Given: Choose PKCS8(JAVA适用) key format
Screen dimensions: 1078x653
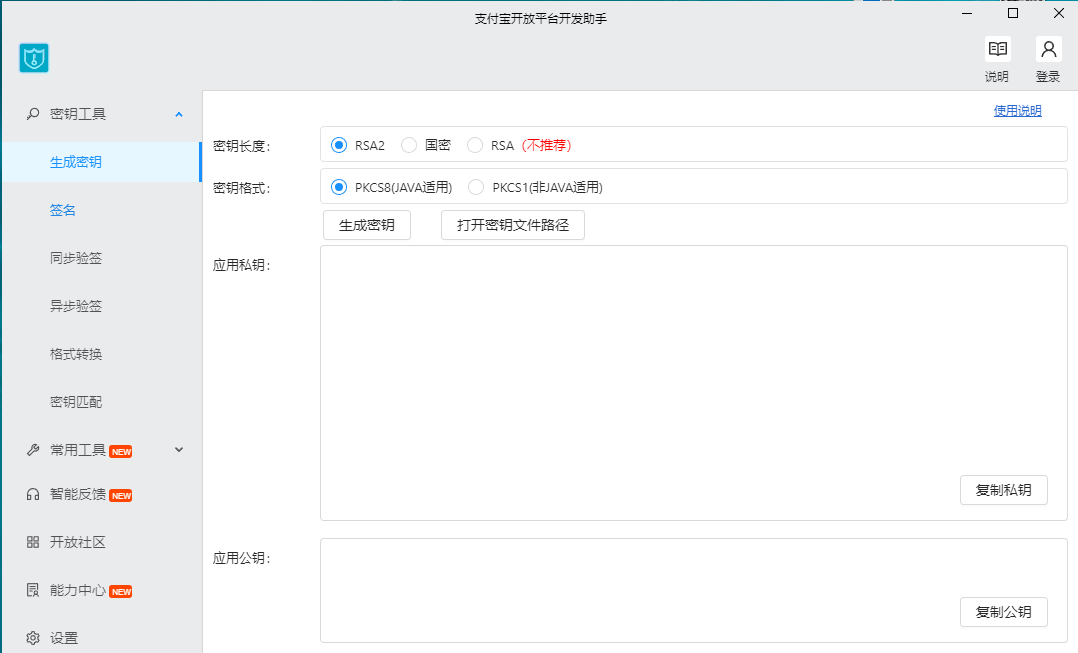Looking at the screenshot, I should (339, 187).
